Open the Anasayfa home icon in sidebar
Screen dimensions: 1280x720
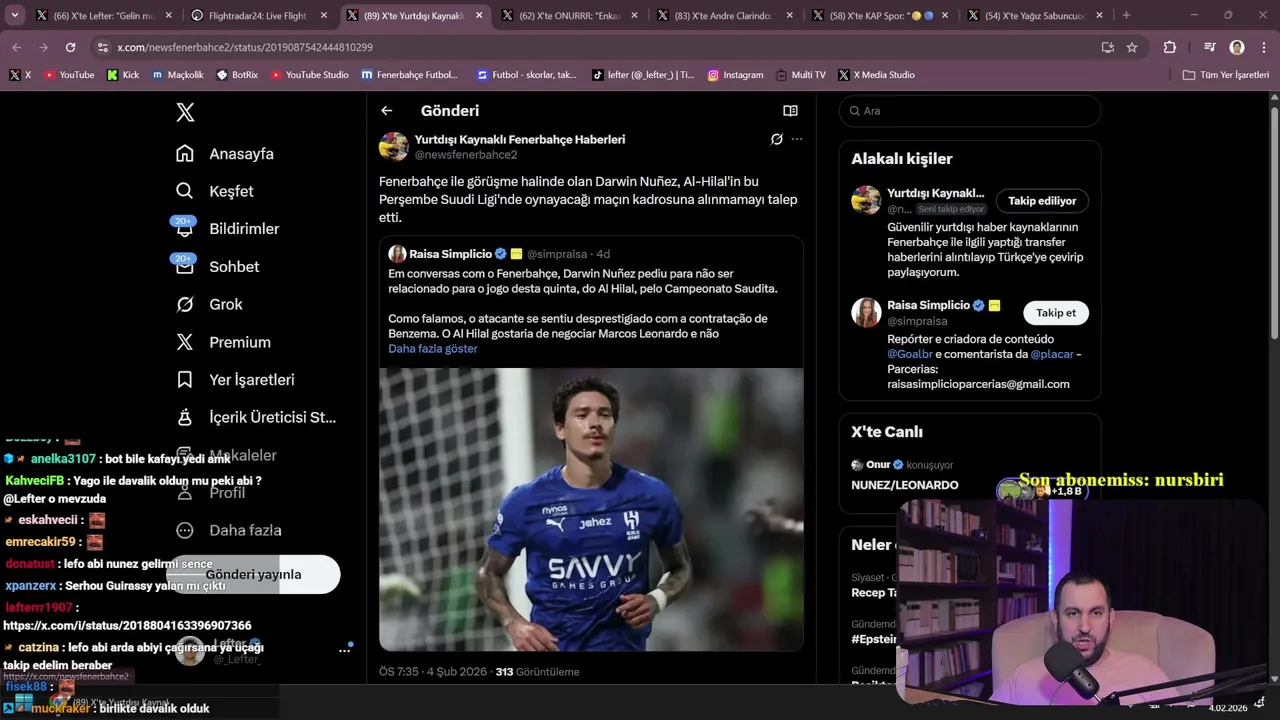185,153
